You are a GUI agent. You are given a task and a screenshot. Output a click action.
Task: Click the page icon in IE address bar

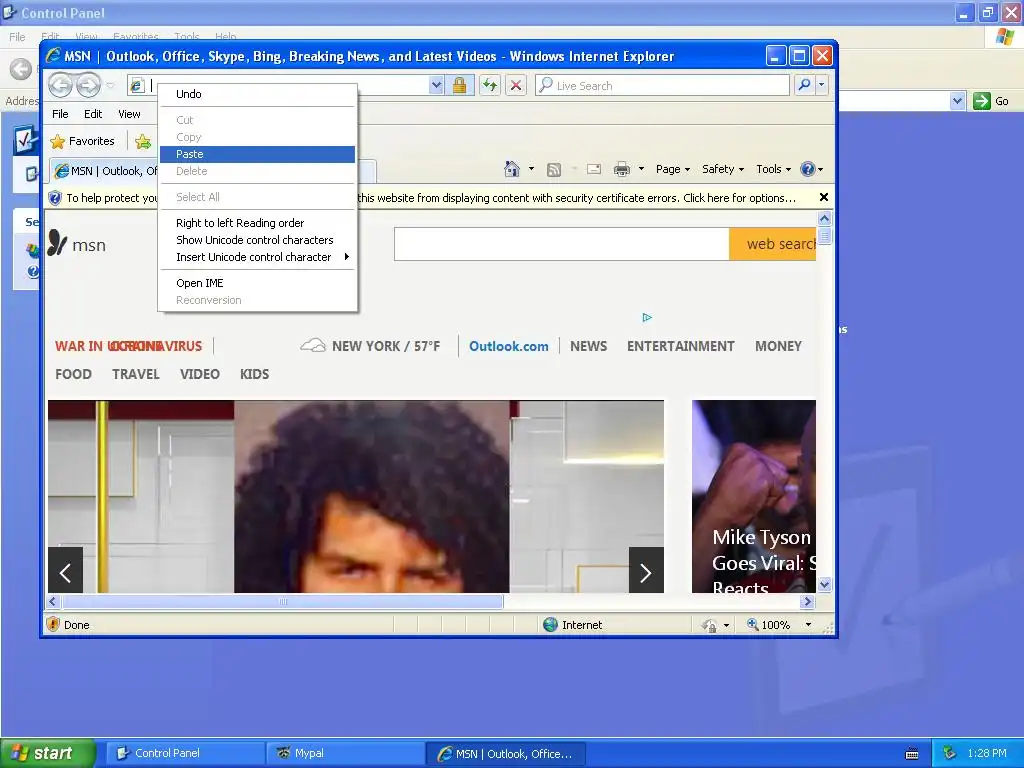[x=136, y=86]
